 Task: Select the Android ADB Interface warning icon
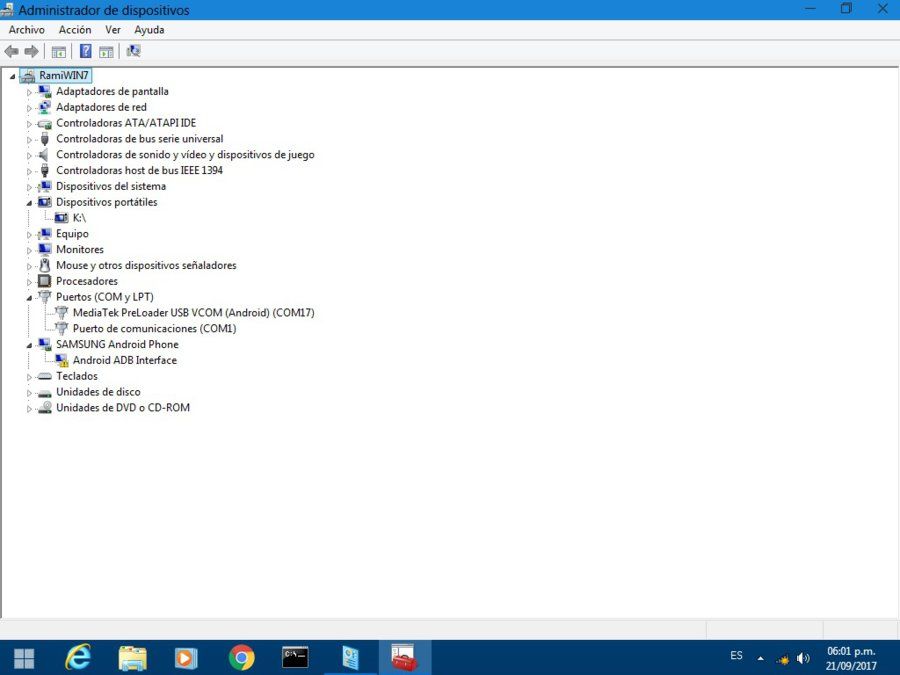click(x=61, y=360)
